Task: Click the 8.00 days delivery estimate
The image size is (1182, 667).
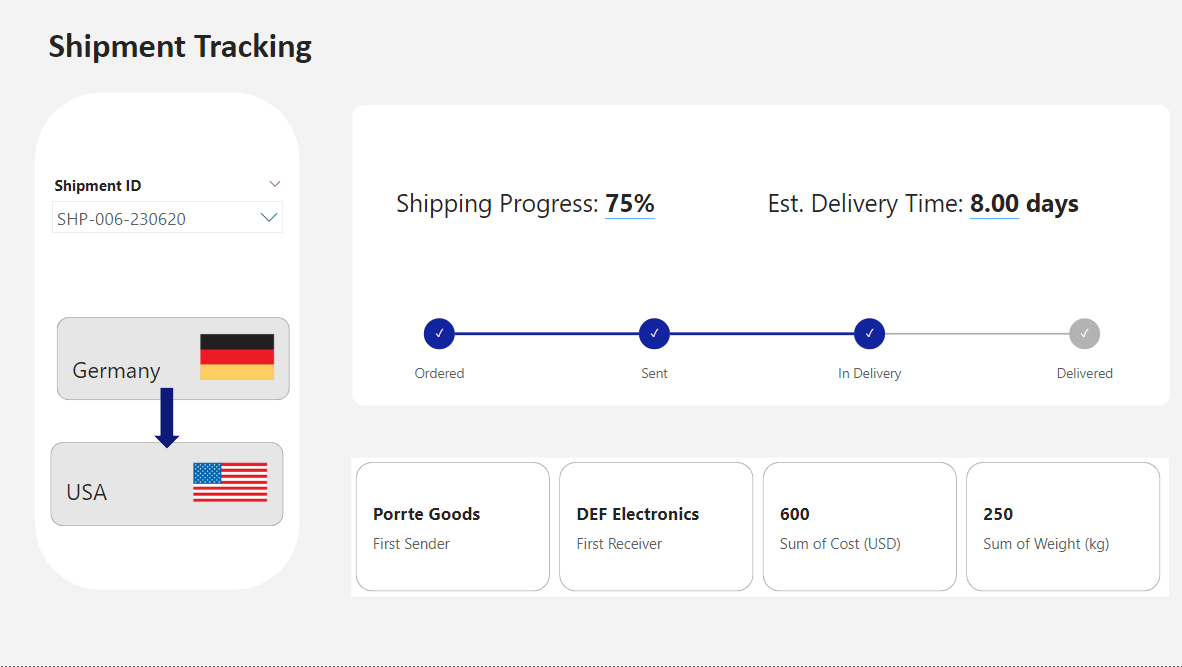Action: point(1024,204)
